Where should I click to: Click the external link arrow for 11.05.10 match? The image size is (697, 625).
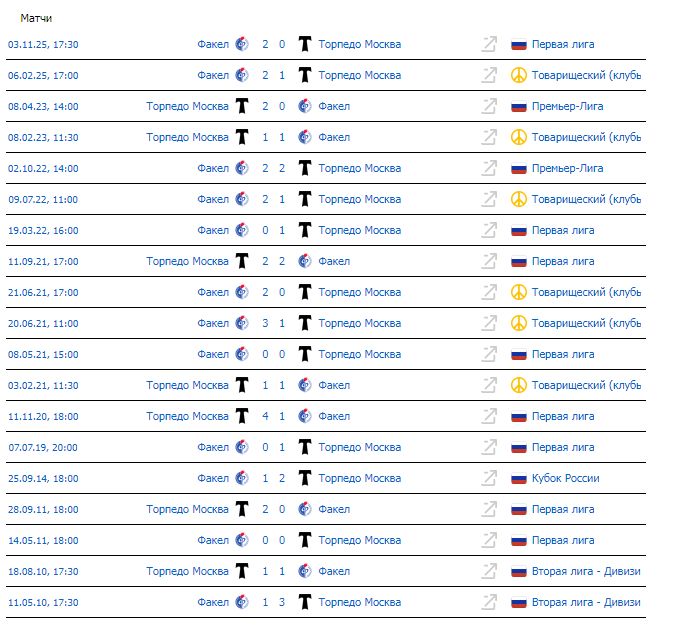489,602
